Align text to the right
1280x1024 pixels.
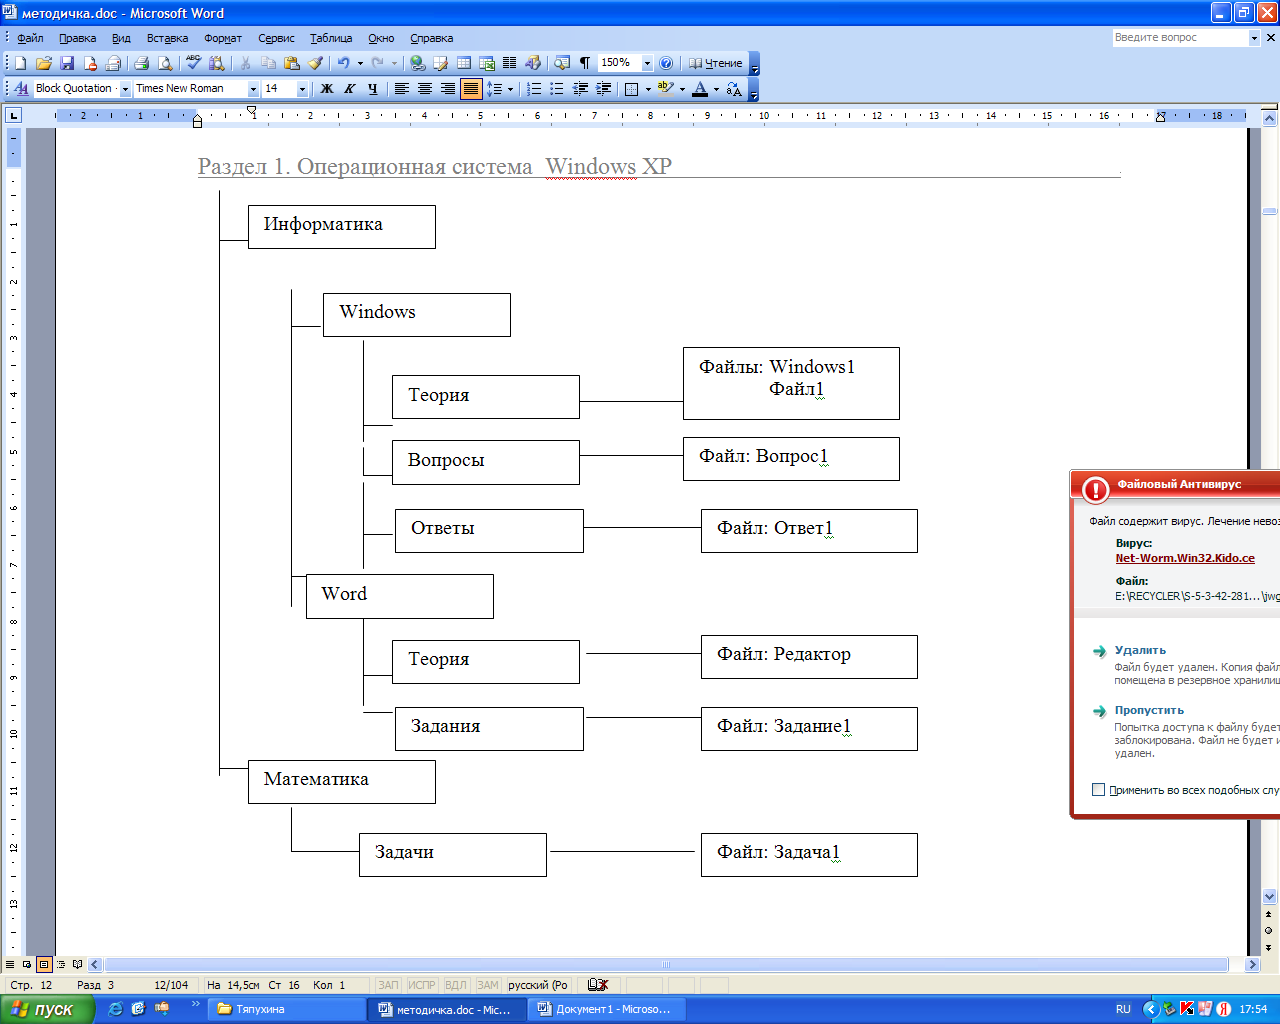447,89
